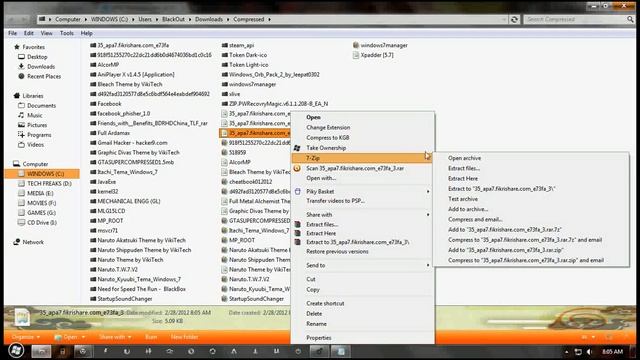Viewport: 640px width, 360px height.
Task: Click Compress and email... entry
Action: [x=475, y=219]
